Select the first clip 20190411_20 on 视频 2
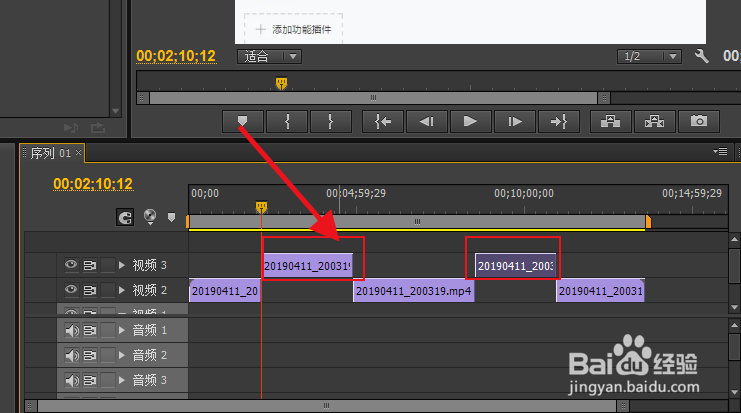The height and width of the screenshot is (413, 741). (x=225, y=291)
